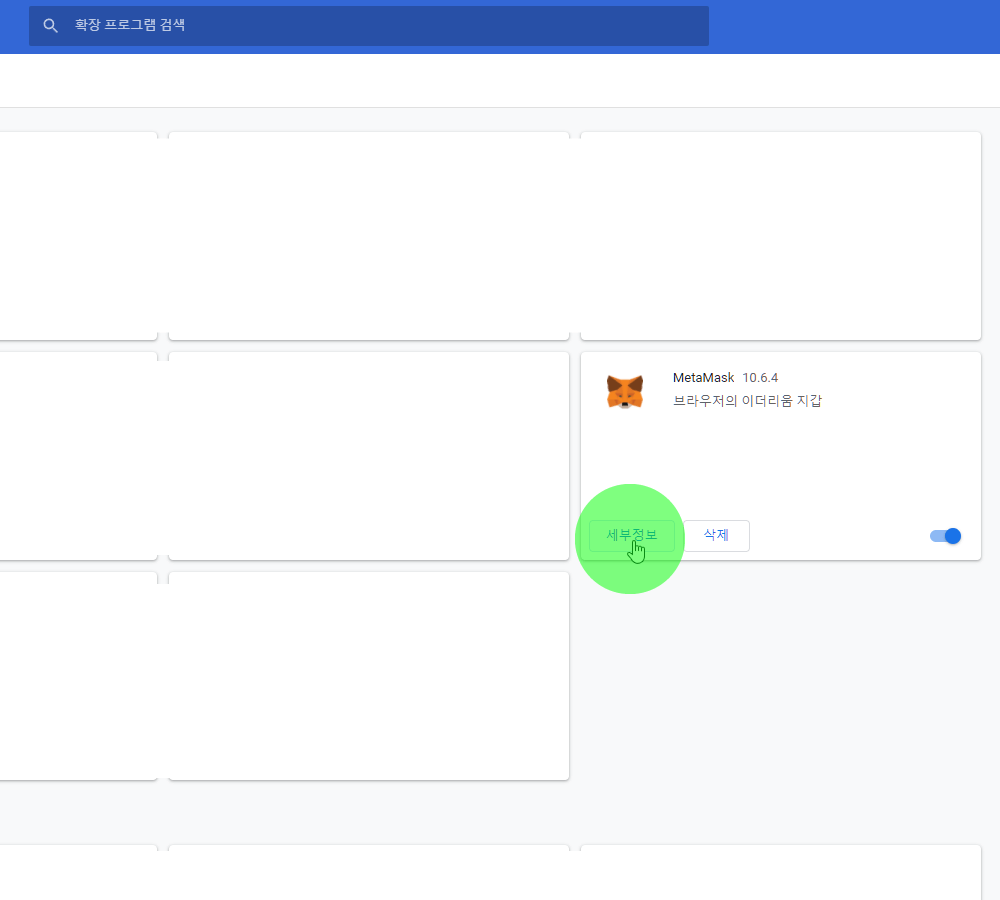Select the blank middle card in the third row
The width and height of the screenshot is (1000, 900).
tap(368, 675)
